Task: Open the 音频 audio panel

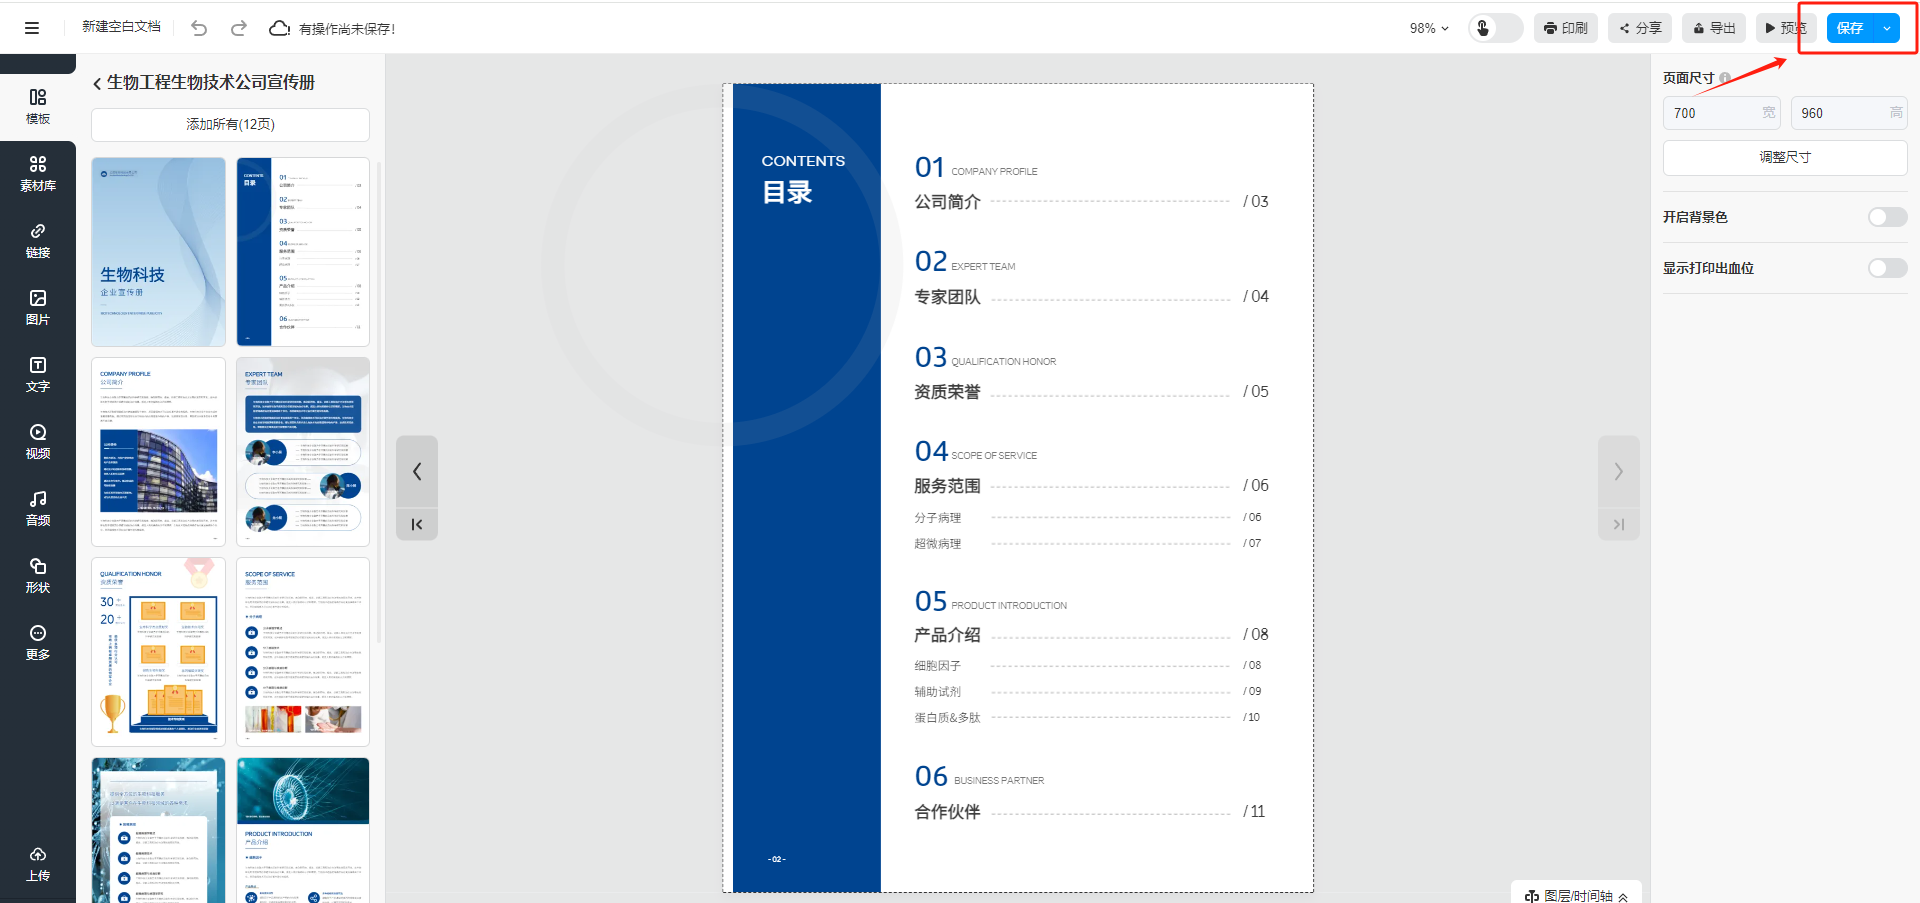Action: 38,508
